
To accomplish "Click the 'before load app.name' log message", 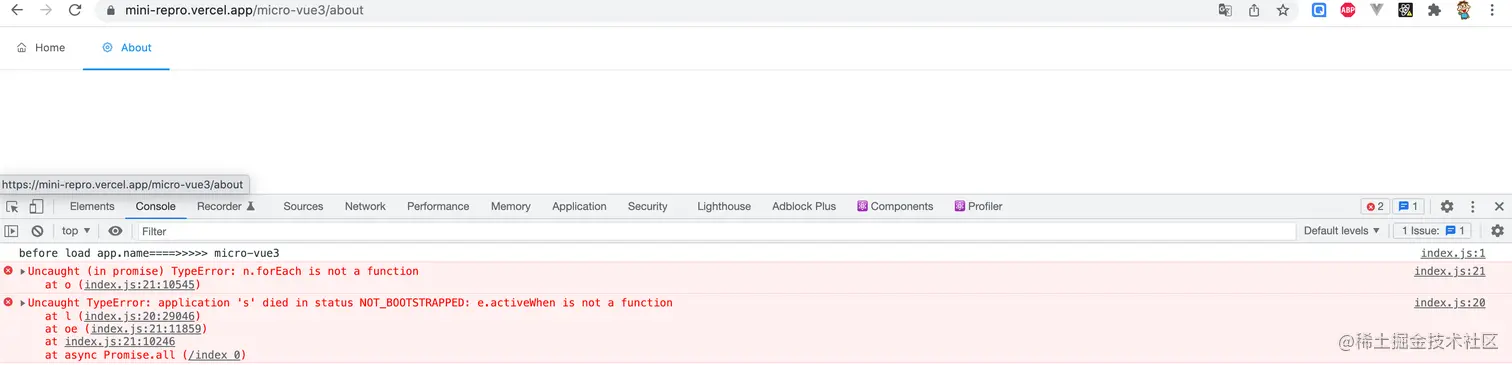I will pyautogui.click(x=149, y=253).
